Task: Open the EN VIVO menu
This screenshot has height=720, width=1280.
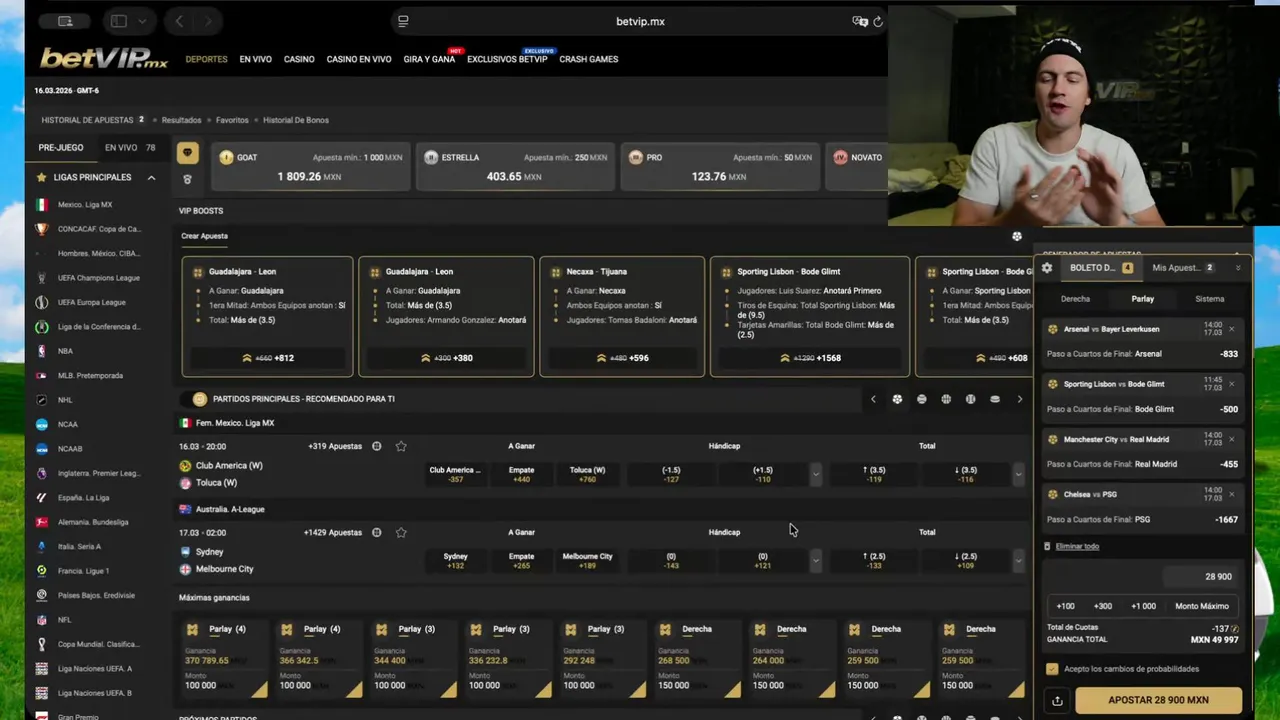Action: (x=255, y=59)
